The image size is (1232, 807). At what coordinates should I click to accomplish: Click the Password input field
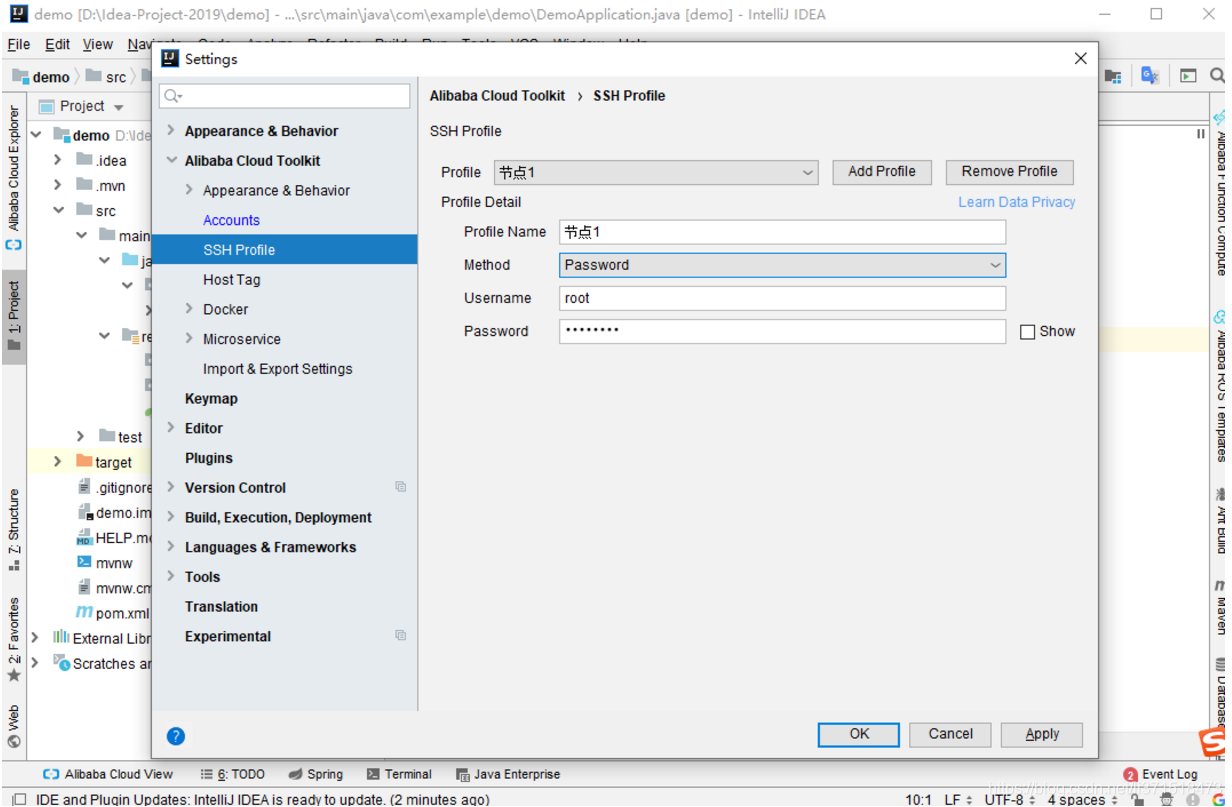point(782,331)
